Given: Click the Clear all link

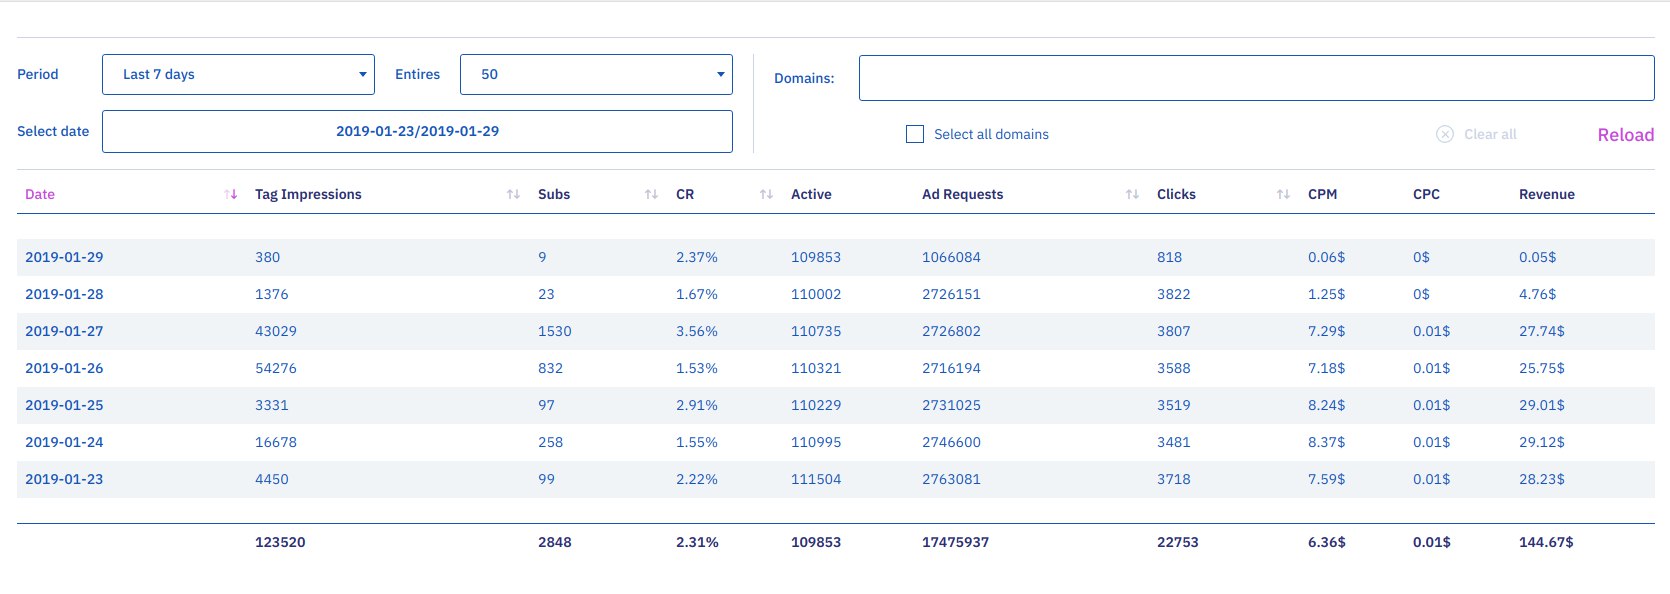Looking at the screenshot, I should point(1490,134).
